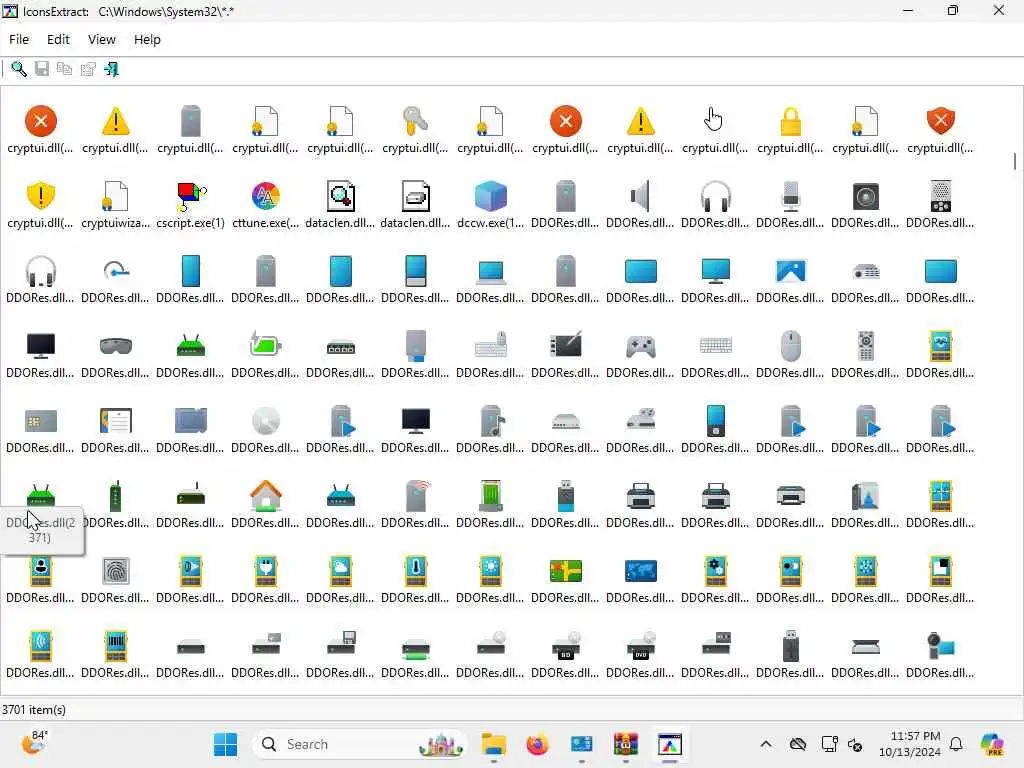The height and width of the screenshot is (768, 1024).
Task: Select the red shield with X icon
Action: coord(940,121)
